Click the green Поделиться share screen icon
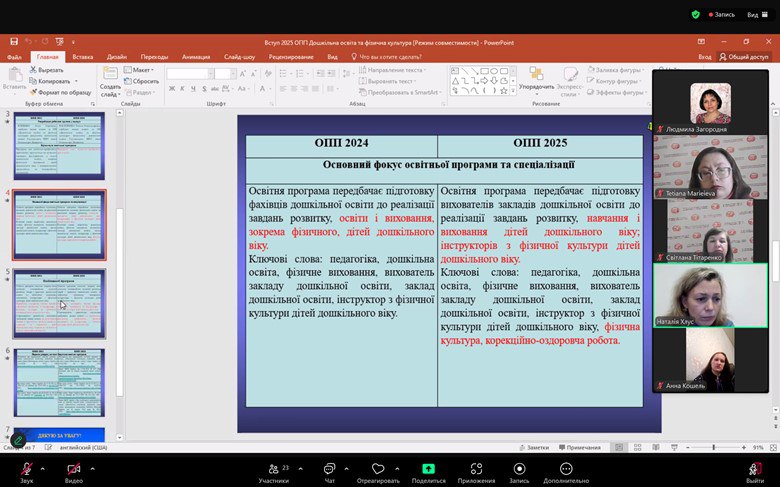The width and height of the screenshot is (780, 487). (428, 468)
